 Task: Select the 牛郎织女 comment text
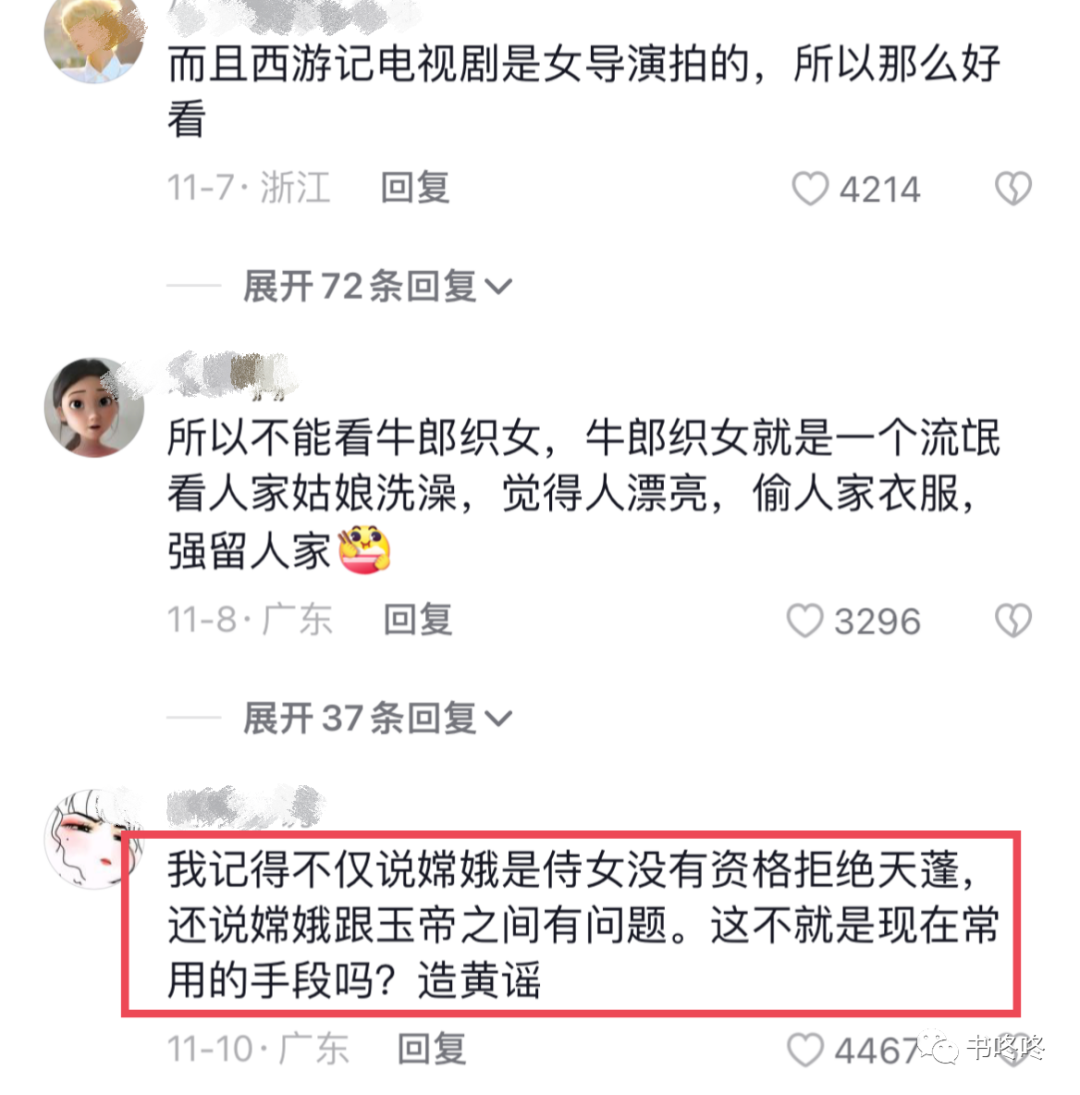point(584,494)
